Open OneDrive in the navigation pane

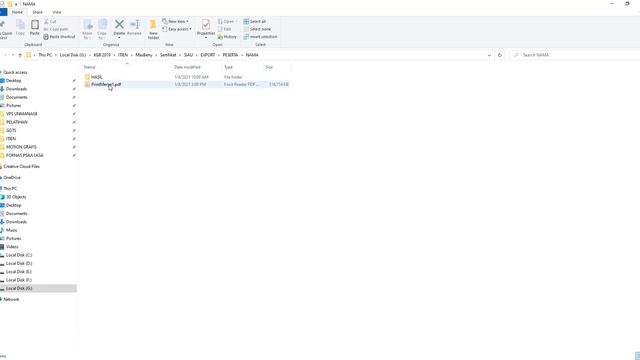pyautogui.click(x=11, y=178)
